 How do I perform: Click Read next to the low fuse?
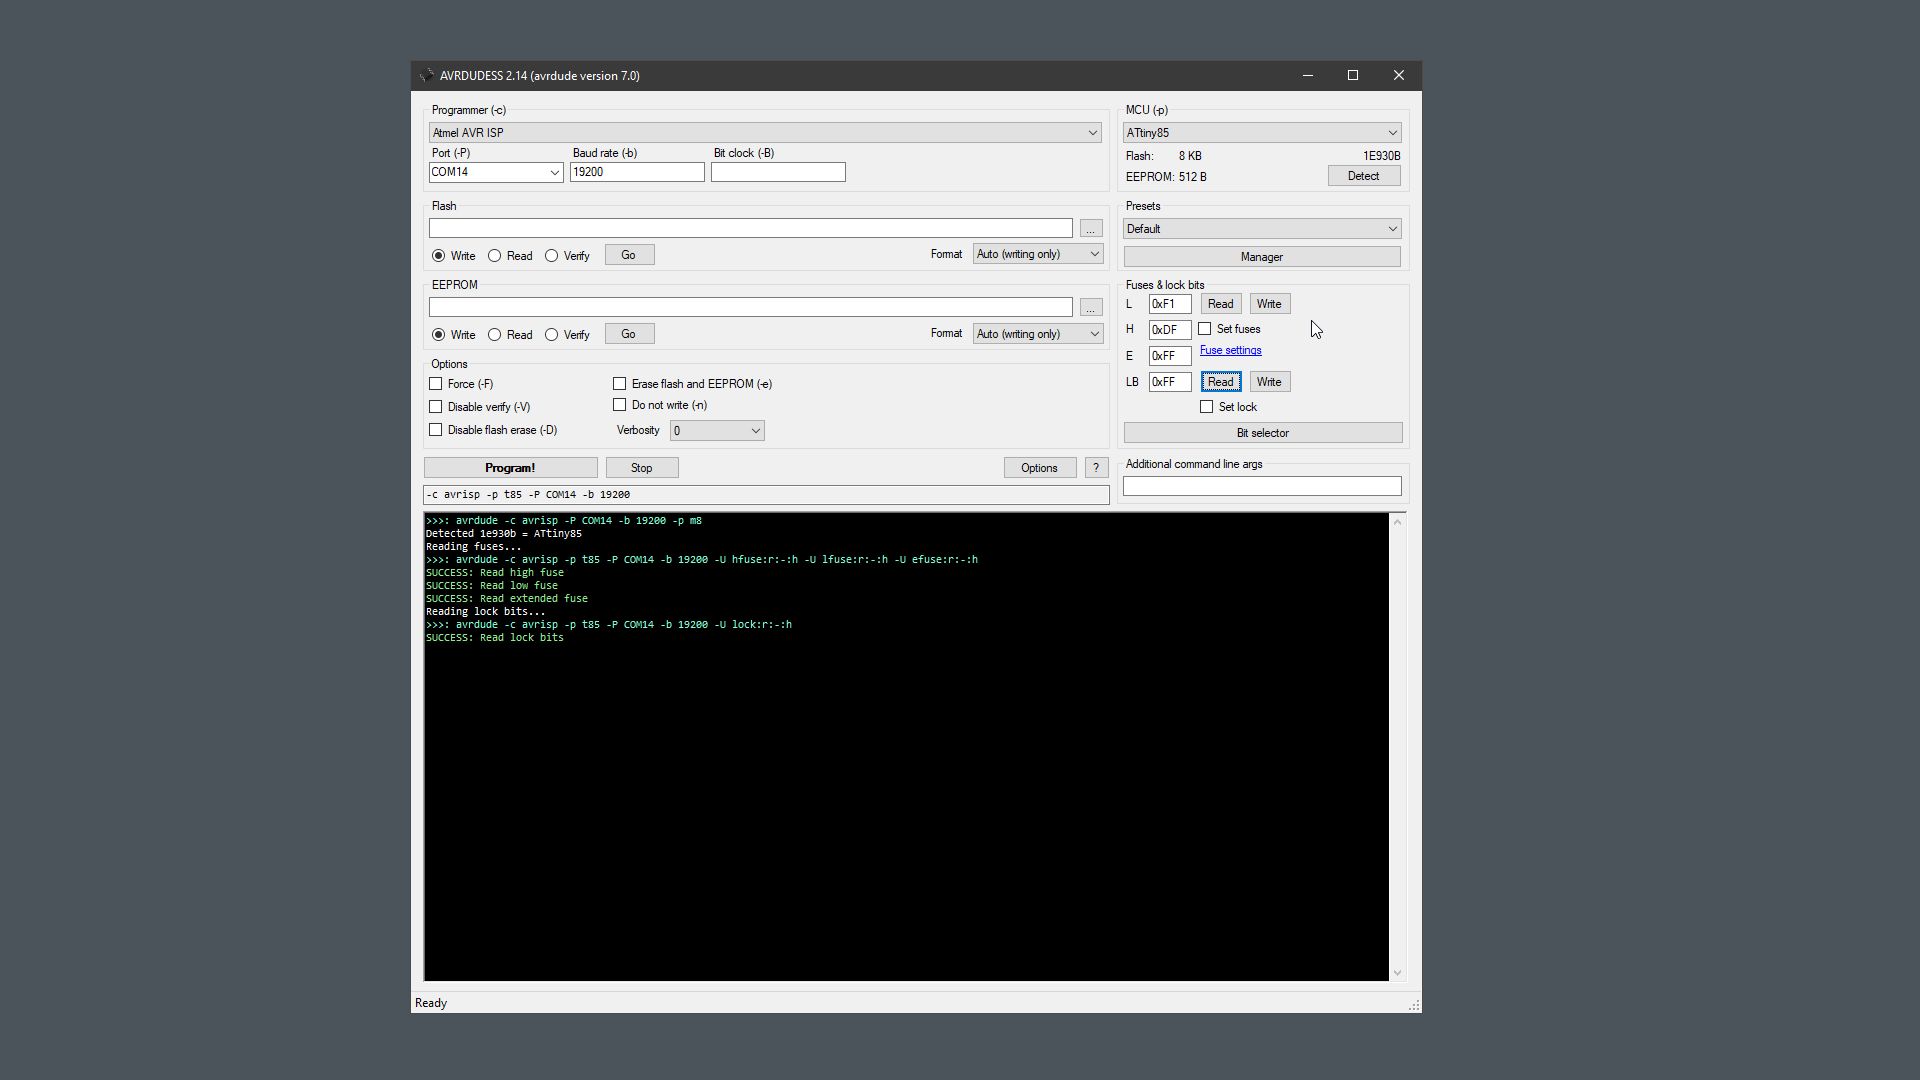point(1219,303)
